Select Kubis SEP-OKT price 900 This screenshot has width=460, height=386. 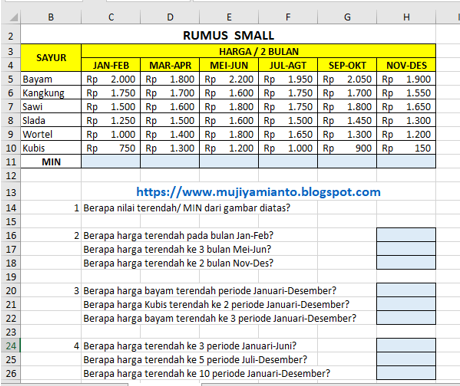(347, 148)
